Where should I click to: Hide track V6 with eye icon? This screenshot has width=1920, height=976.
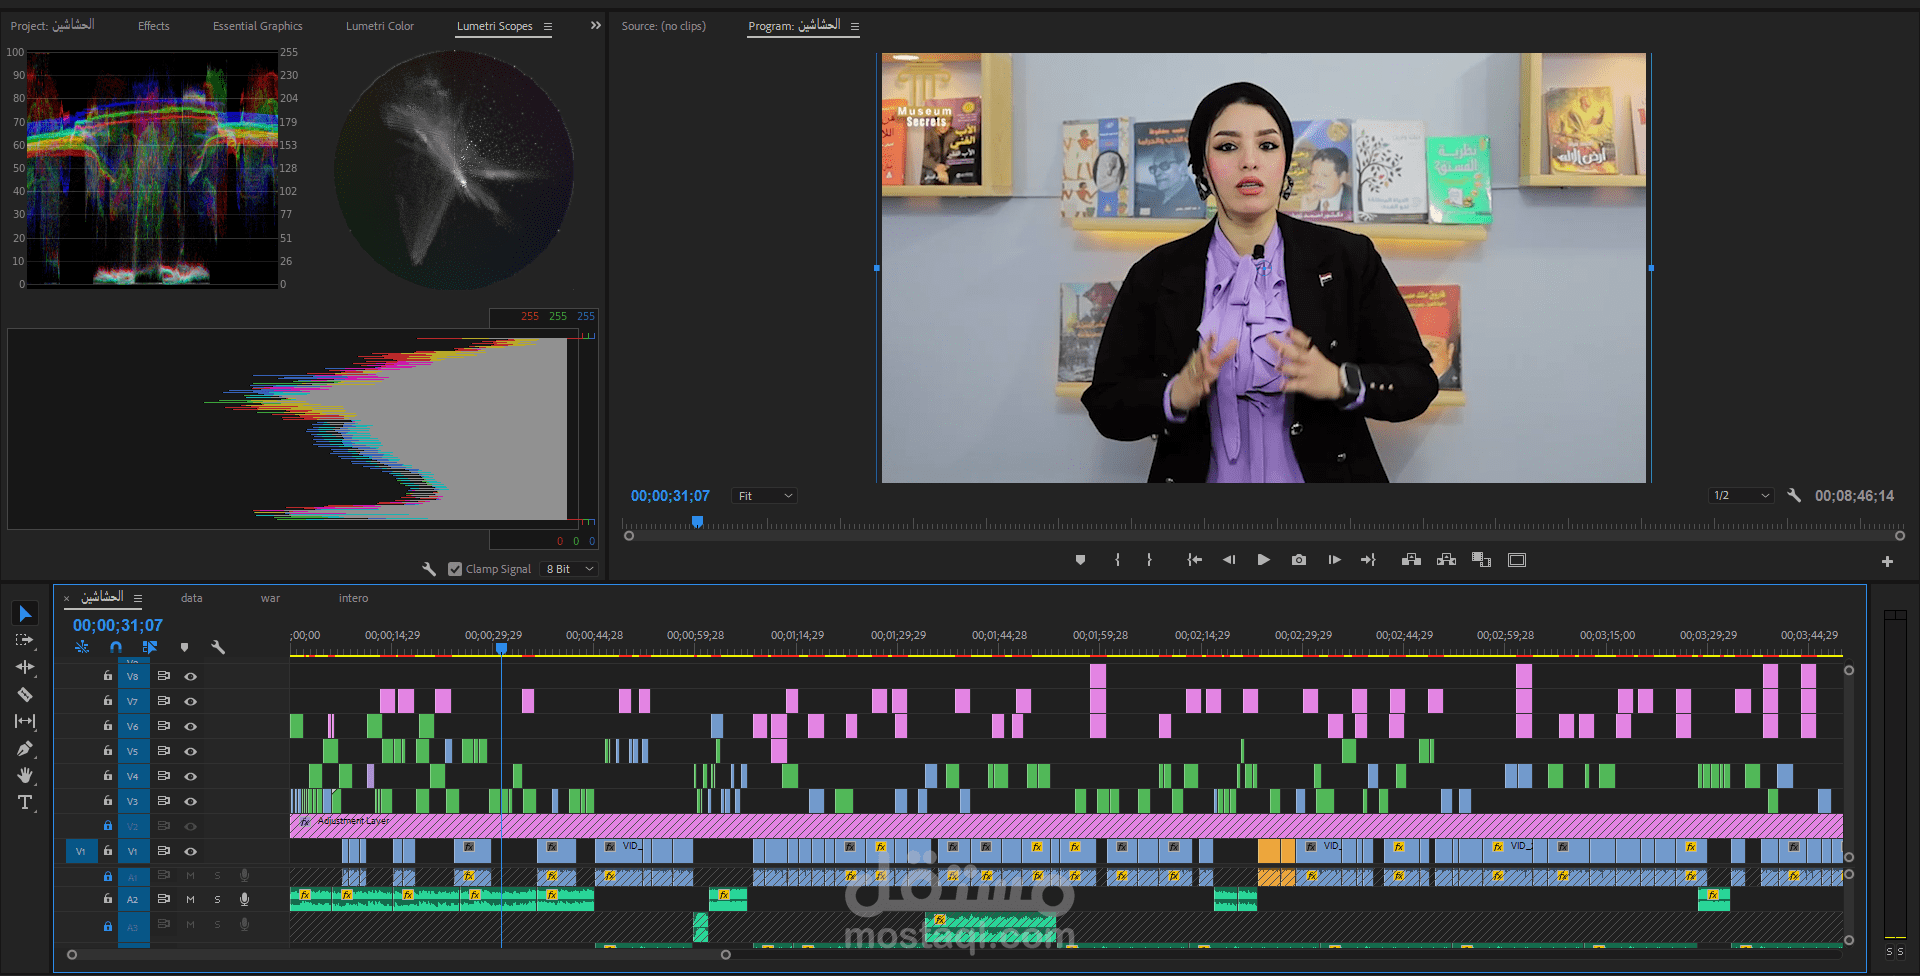coord(190,726)
